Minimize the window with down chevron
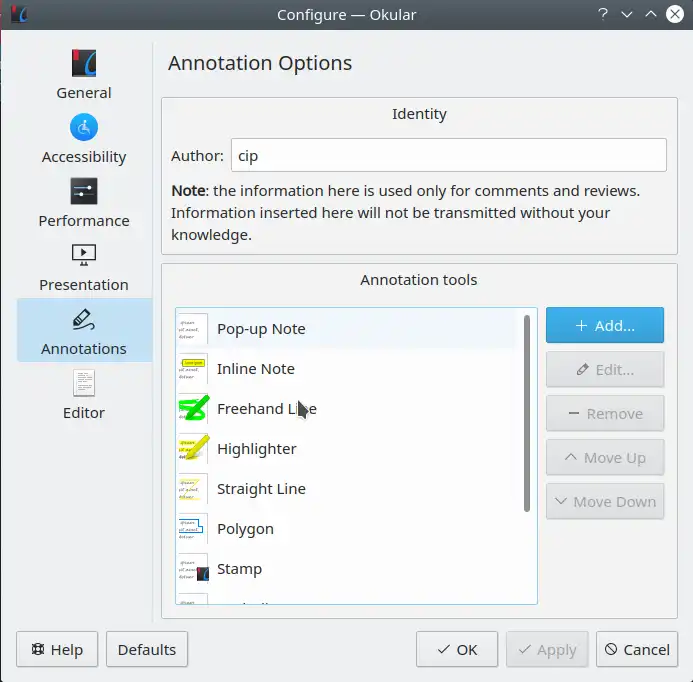 [627, 15]
